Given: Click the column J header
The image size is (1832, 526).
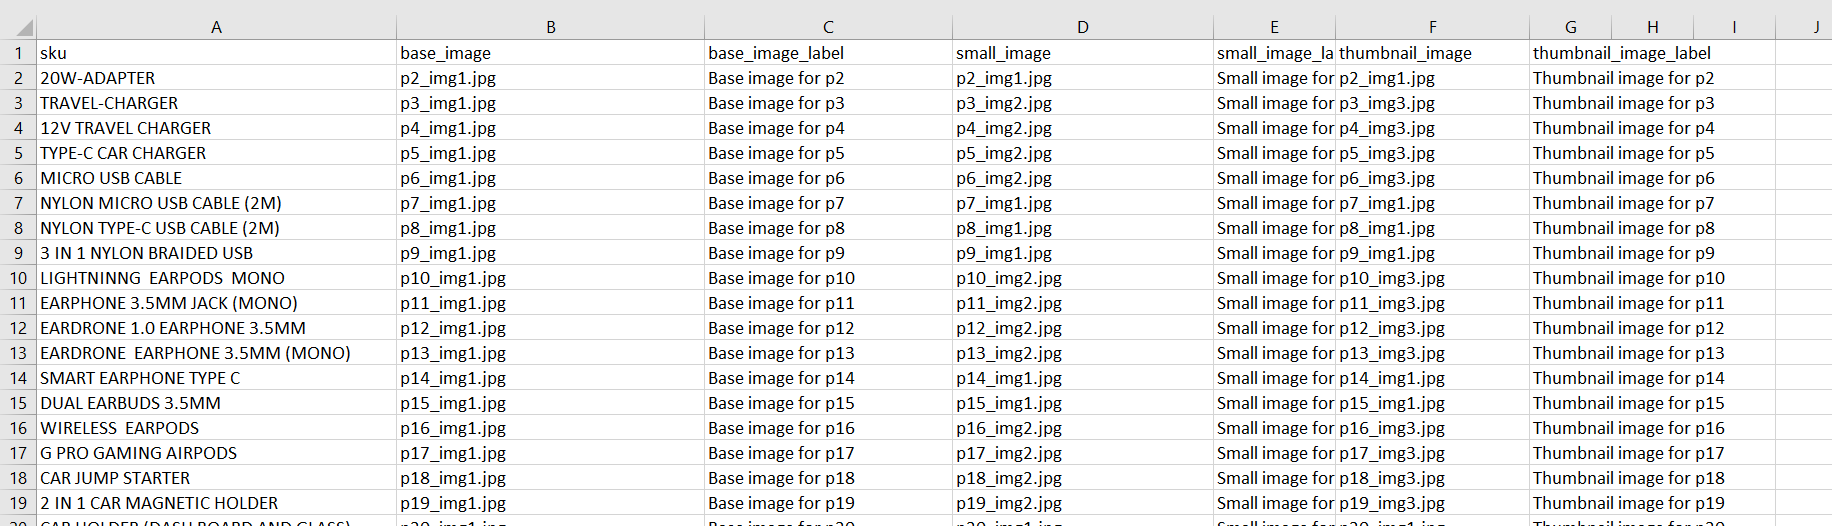Looking at the screenshot, I should coord(1816,28).
